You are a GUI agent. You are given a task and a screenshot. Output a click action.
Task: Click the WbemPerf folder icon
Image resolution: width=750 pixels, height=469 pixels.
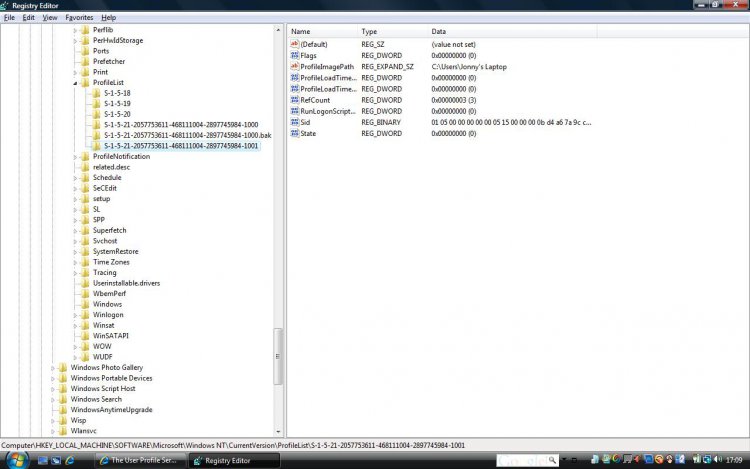[85, 294]
